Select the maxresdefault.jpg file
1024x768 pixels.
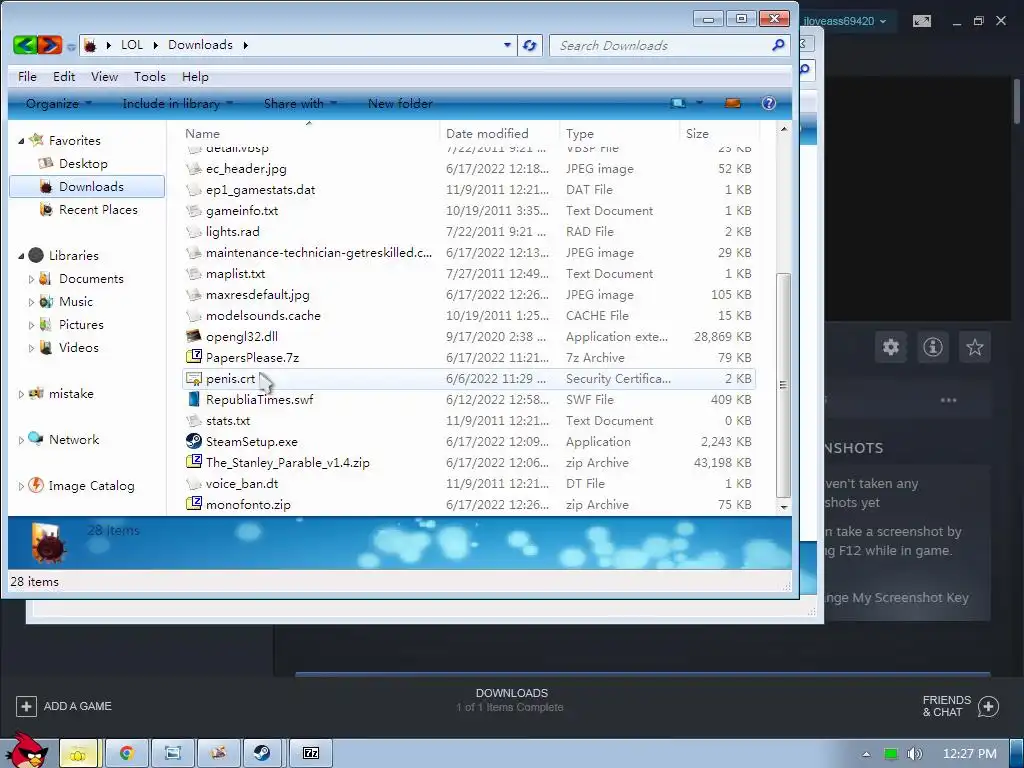point(257,295)
